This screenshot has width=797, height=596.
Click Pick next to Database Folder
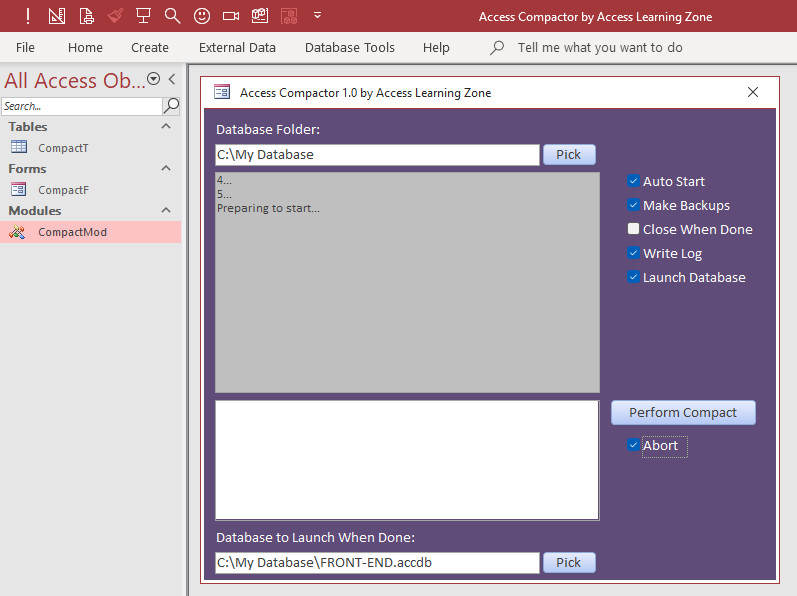(568, 155)
